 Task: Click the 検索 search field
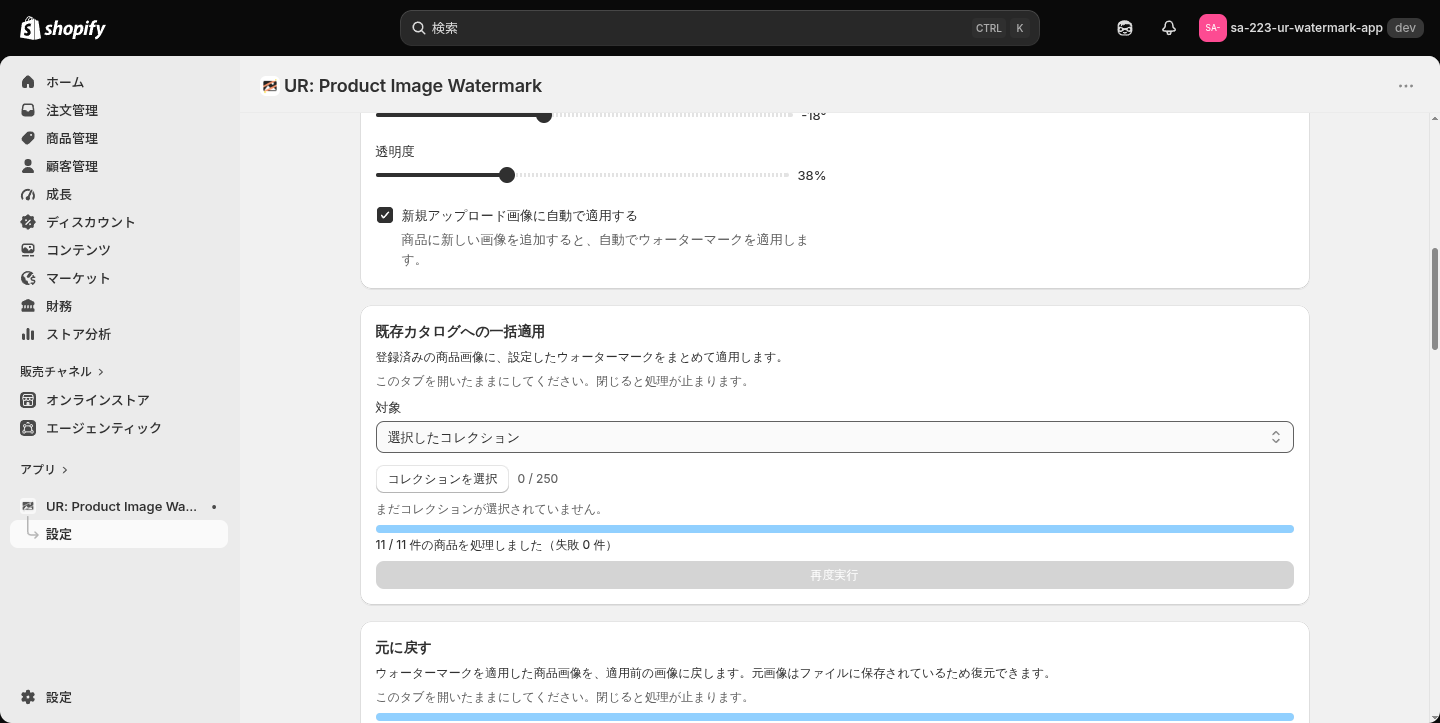click(x=720, y=28)
